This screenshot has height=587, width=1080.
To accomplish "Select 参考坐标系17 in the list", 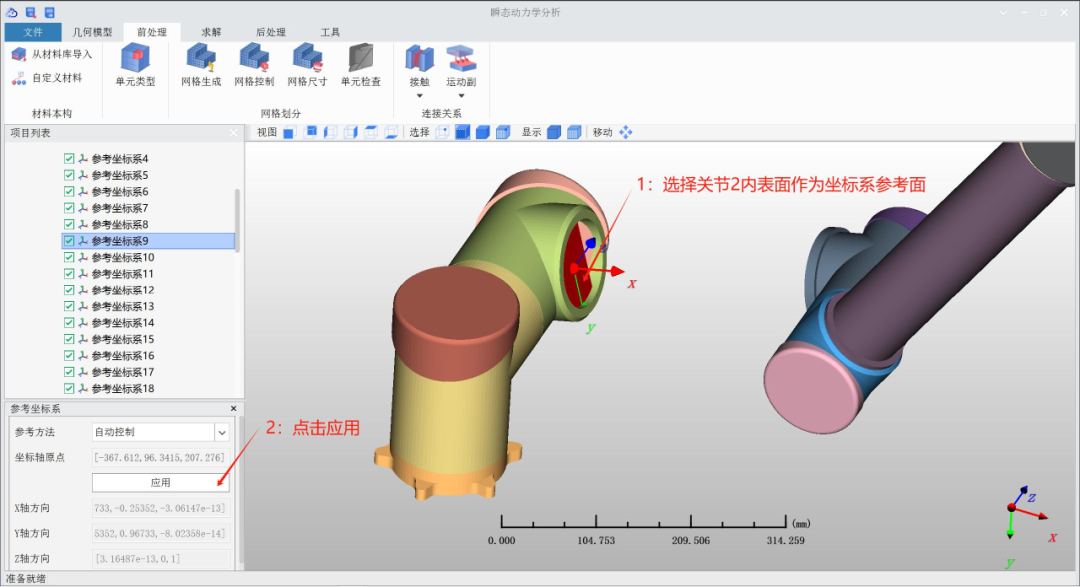I will click(x=123, y=372).
